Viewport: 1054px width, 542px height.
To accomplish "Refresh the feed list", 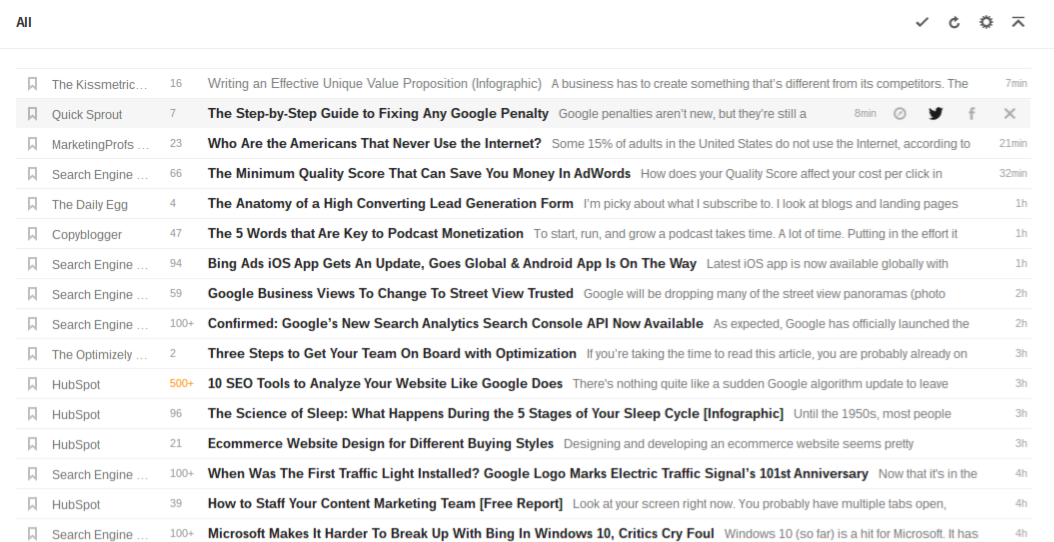I will [x=954, y=22].
